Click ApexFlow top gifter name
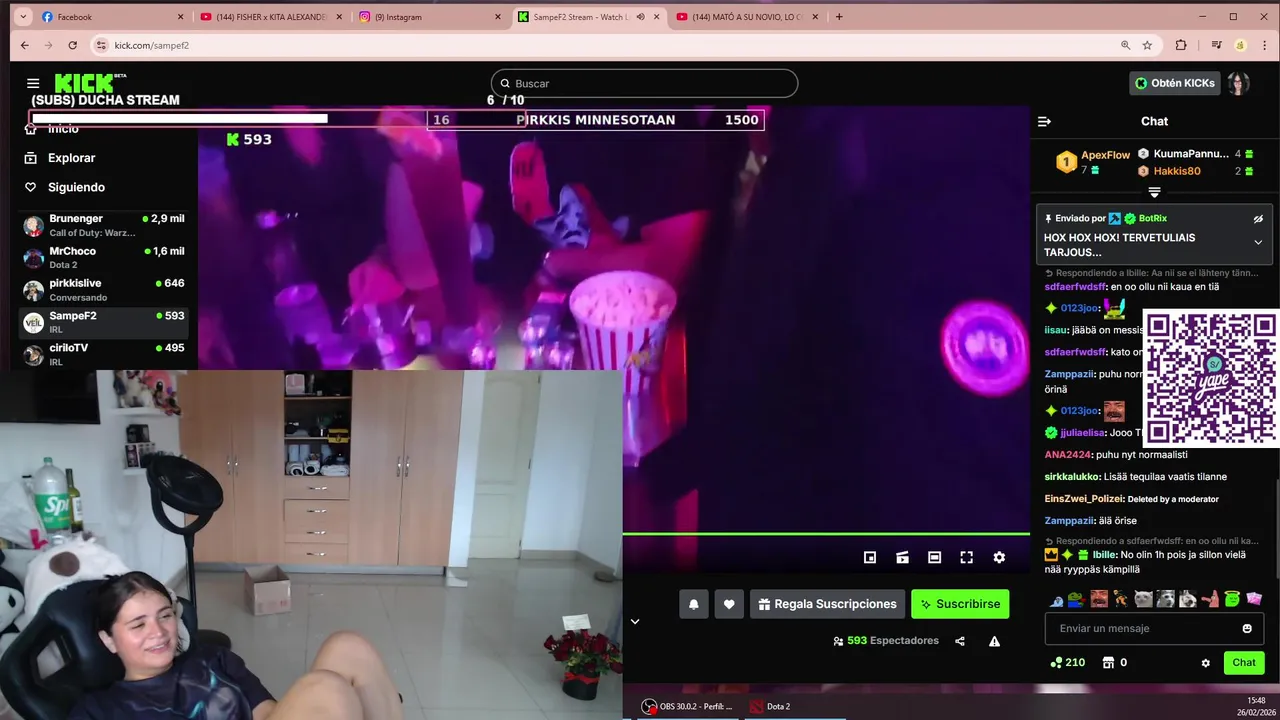 [x=1105, y=155]
